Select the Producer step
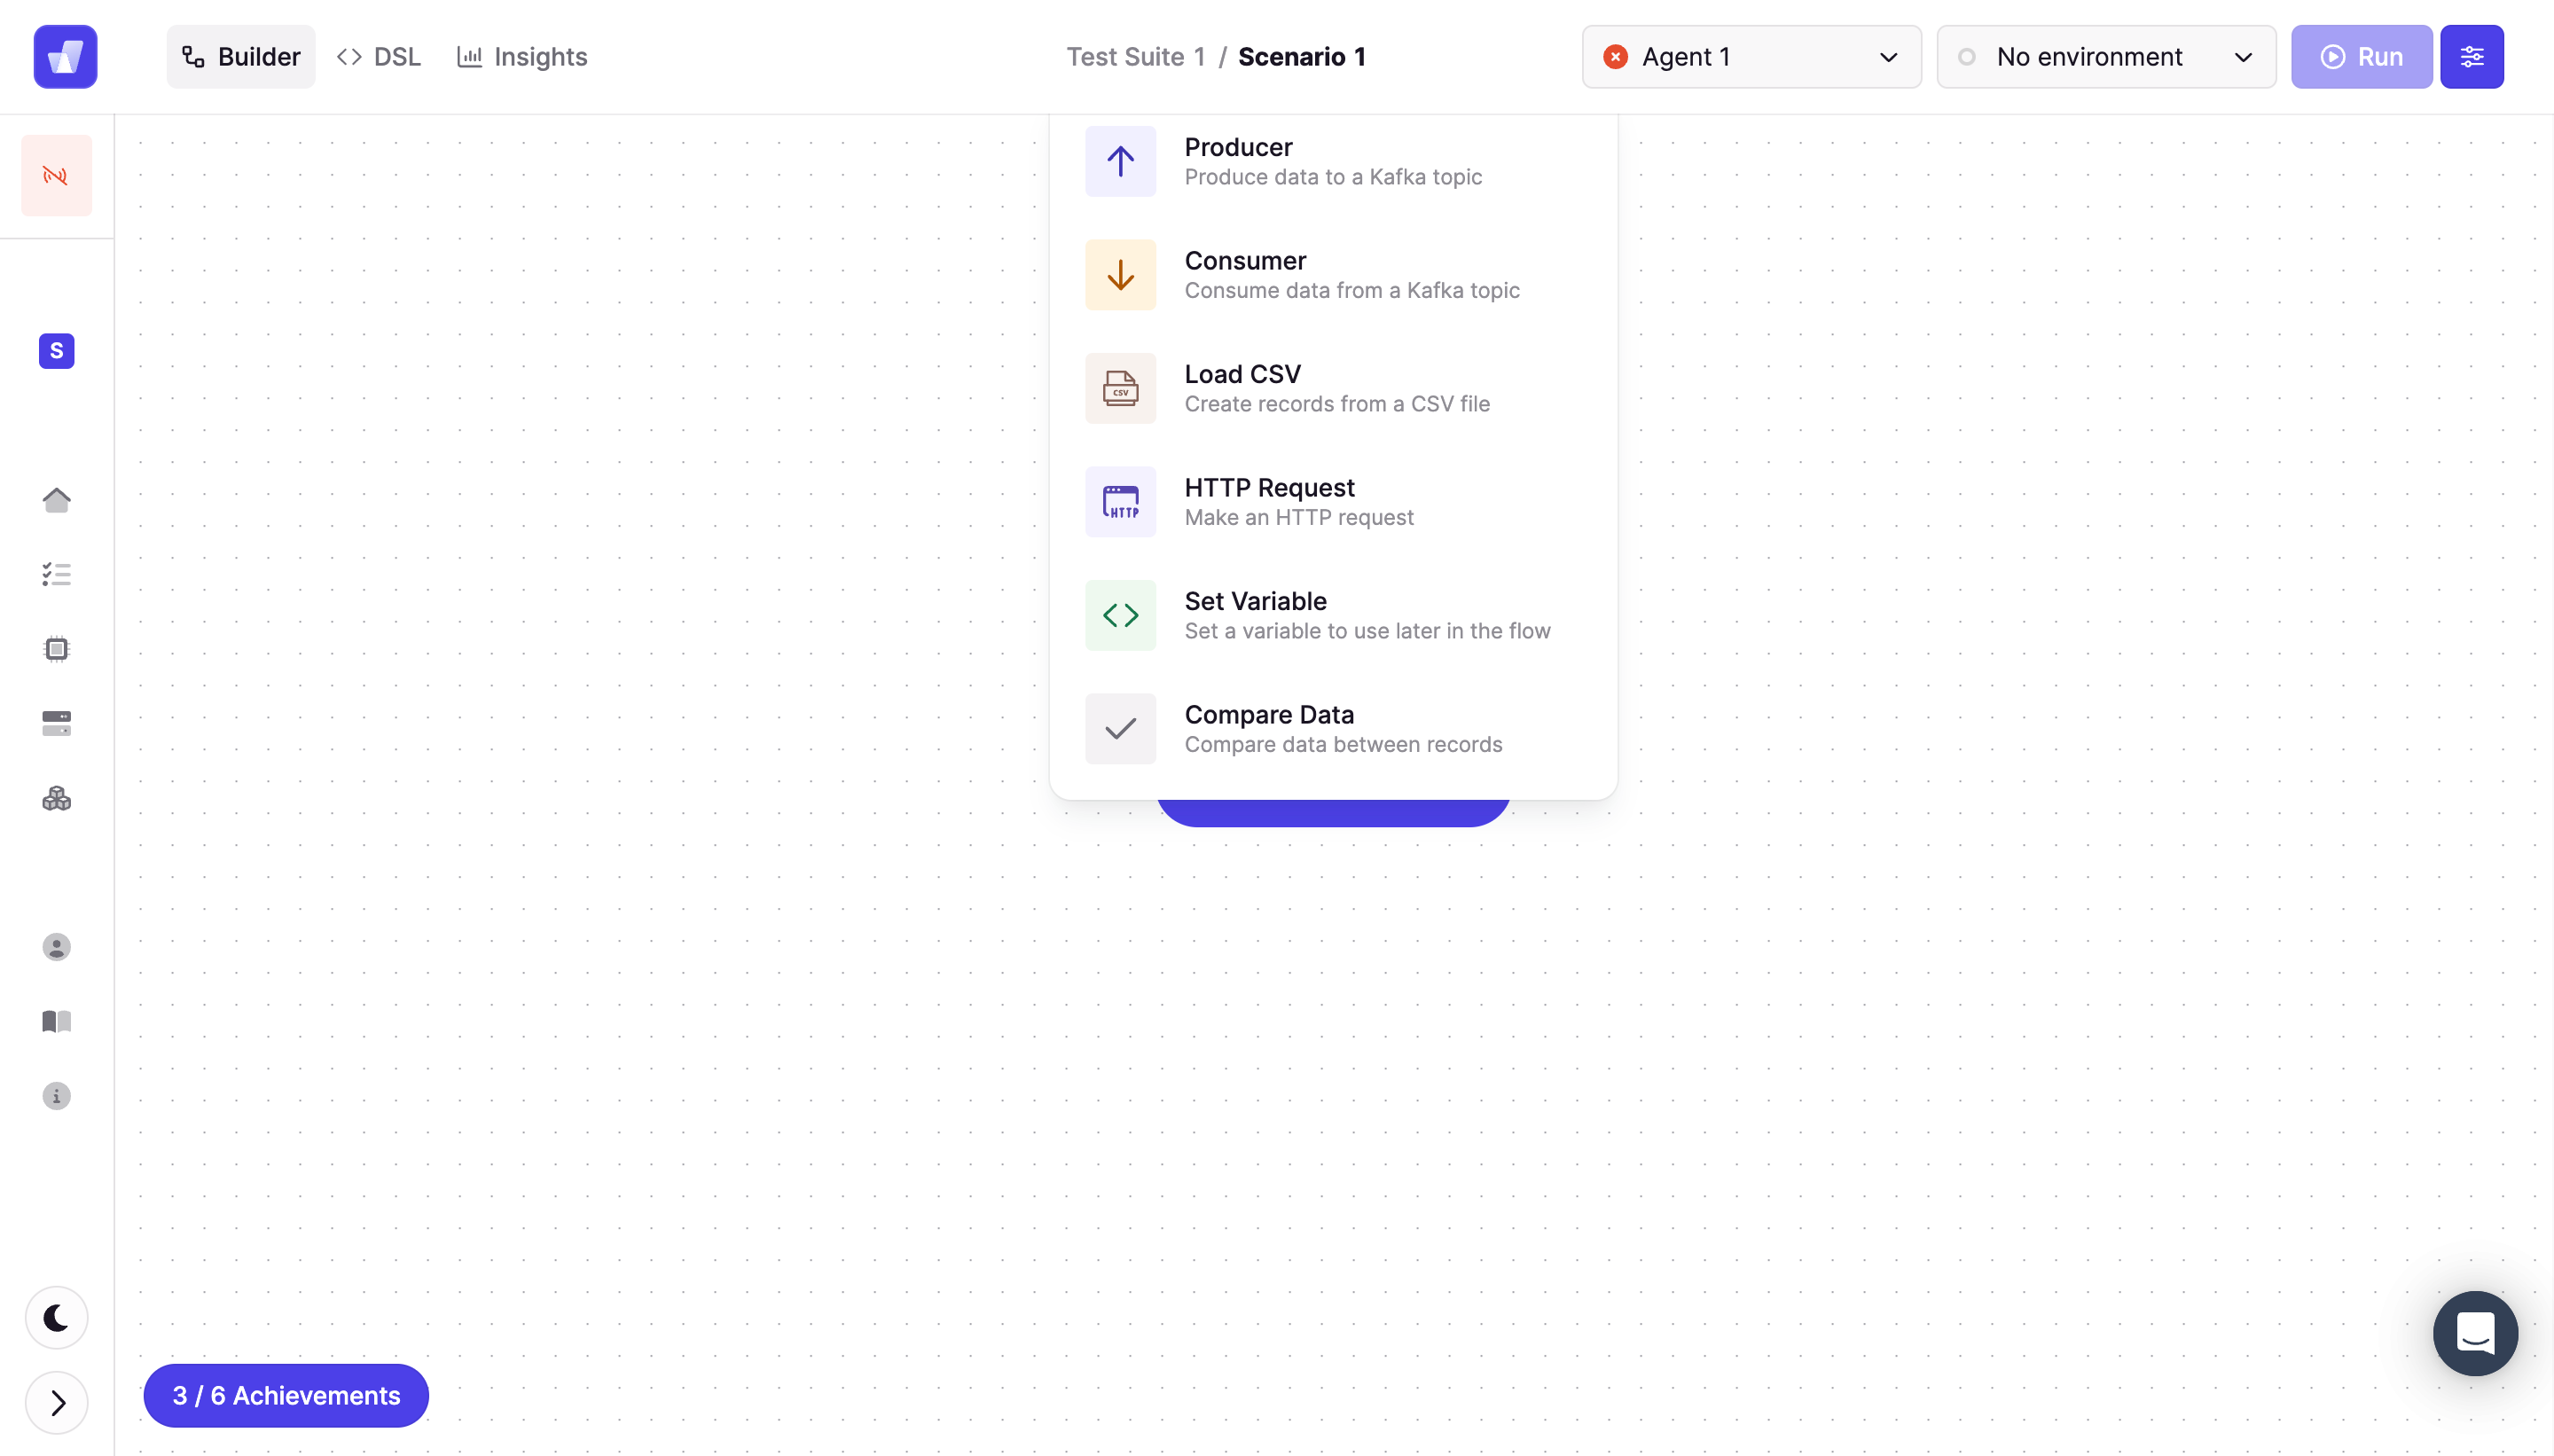 click(x=1333, y=161)
